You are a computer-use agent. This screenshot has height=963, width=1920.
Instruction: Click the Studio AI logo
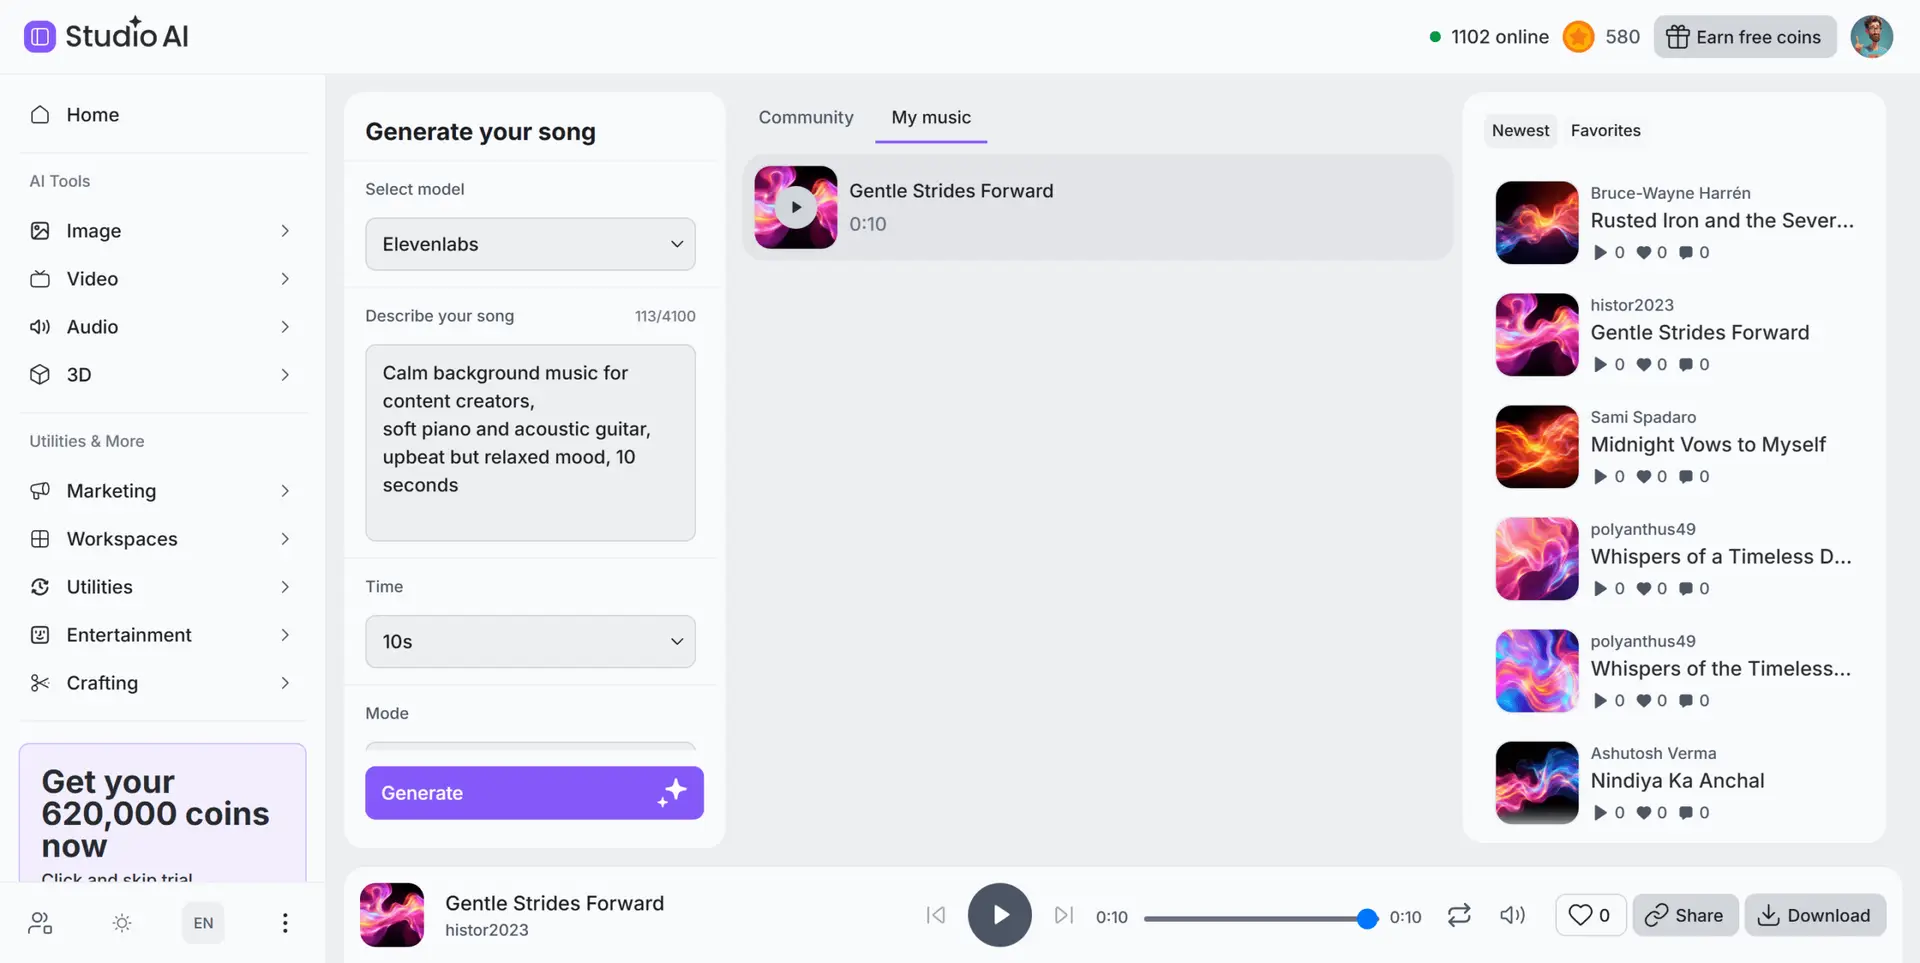coord(106,36)
